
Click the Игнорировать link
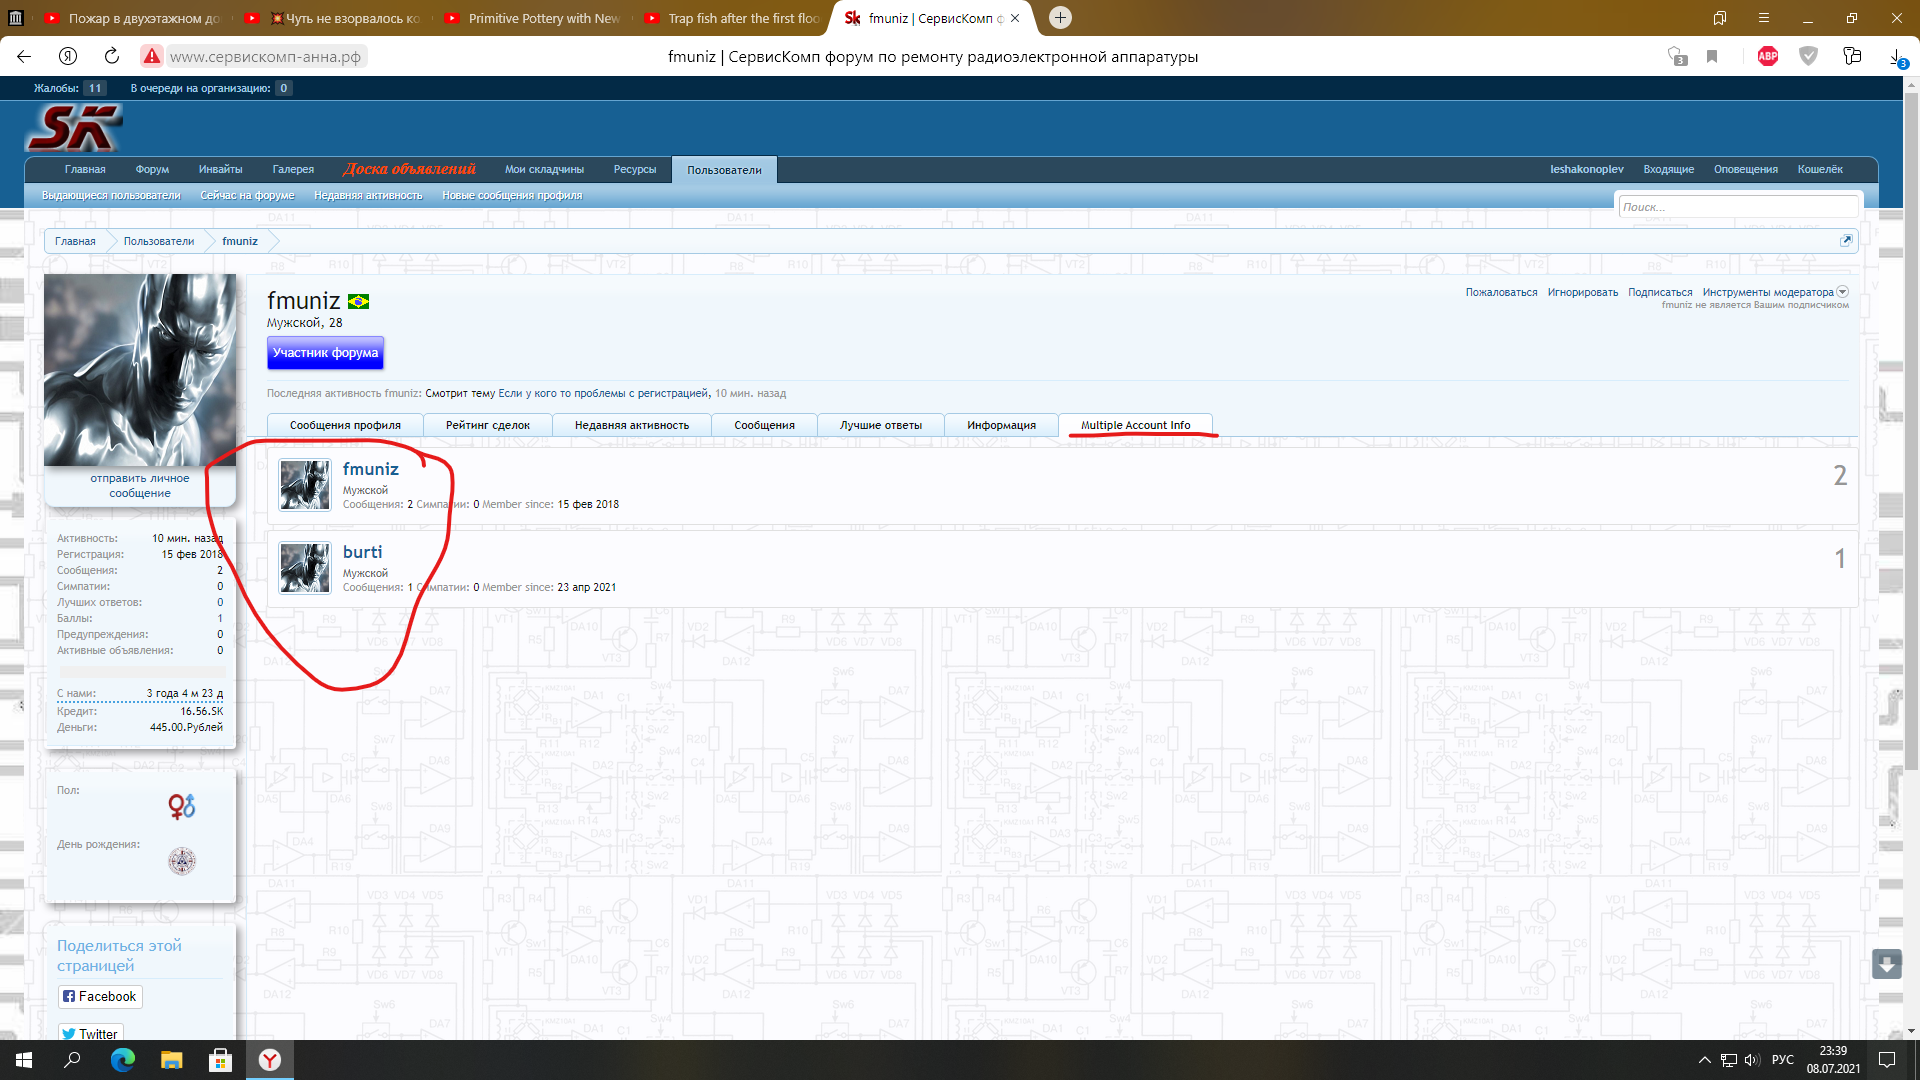click(1582, 292)
